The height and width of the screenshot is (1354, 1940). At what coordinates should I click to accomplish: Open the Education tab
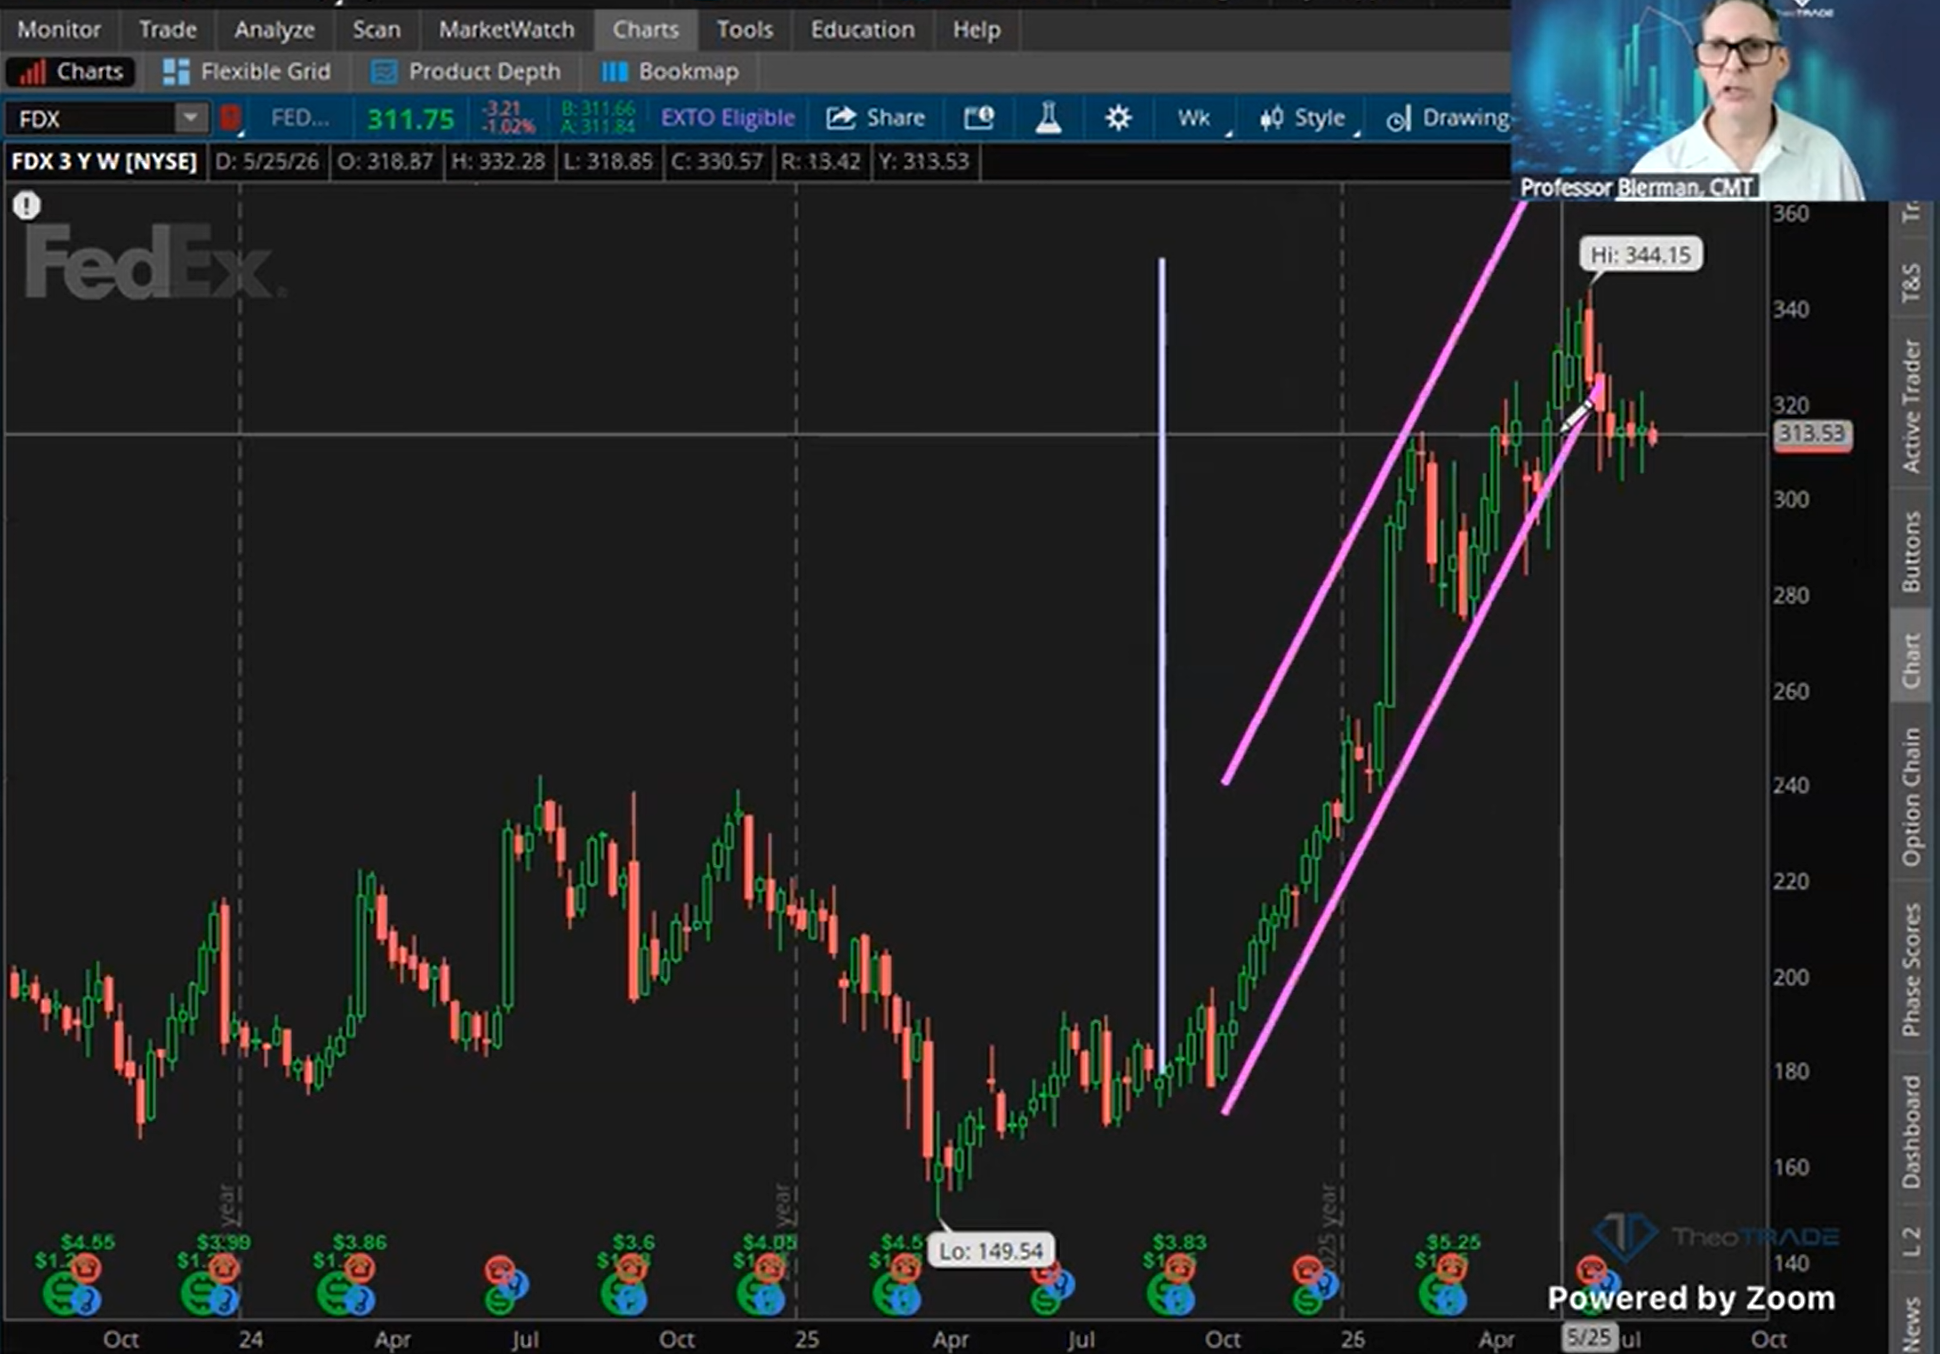[x=862, y=30]
